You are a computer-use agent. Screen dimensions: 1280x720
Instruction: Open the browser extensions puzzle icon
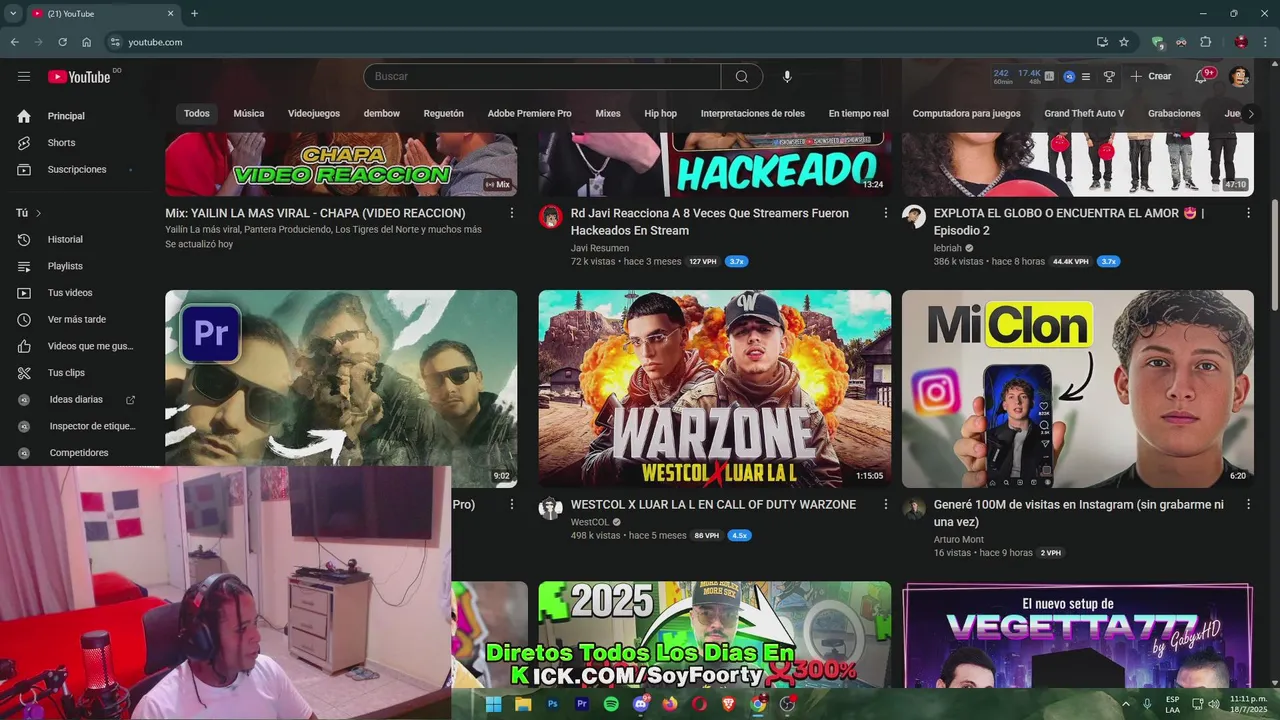coord(1205,42)
